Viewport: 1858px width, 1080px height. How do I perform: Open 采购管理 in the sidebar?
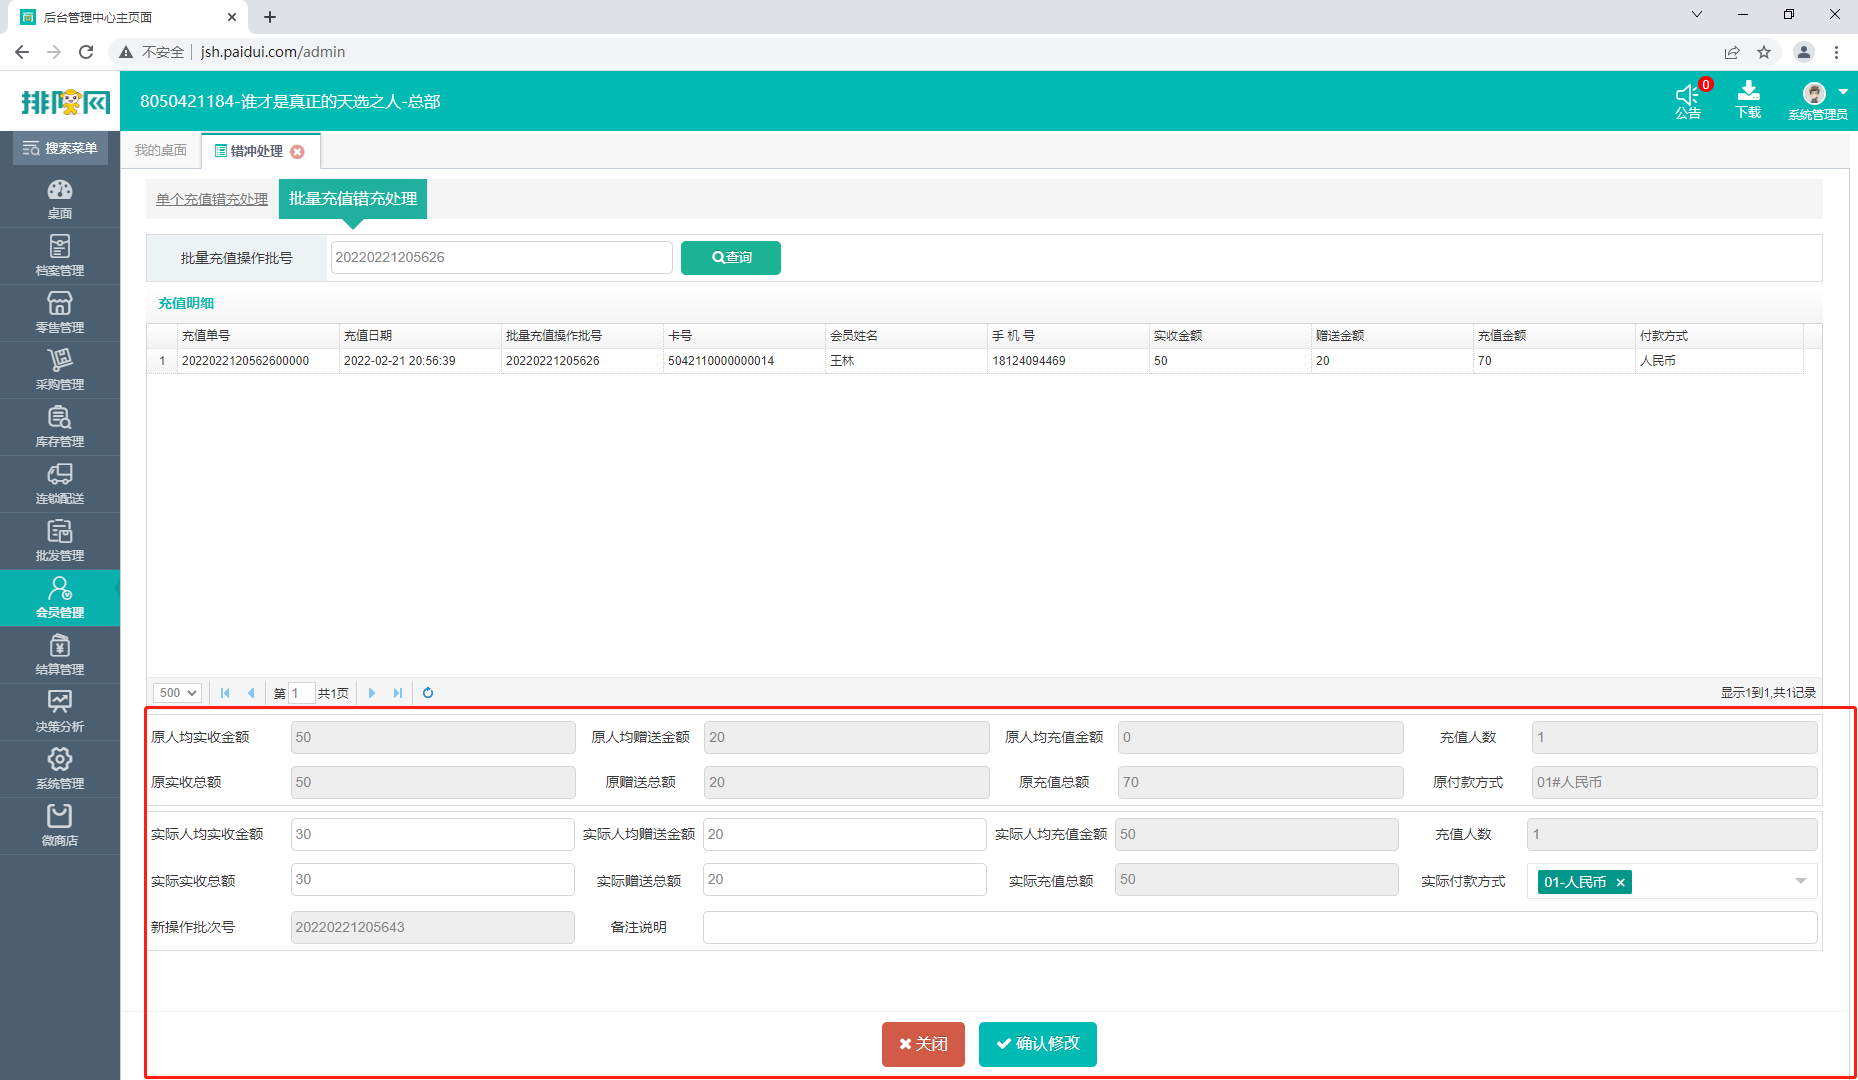tap(60, 370)
